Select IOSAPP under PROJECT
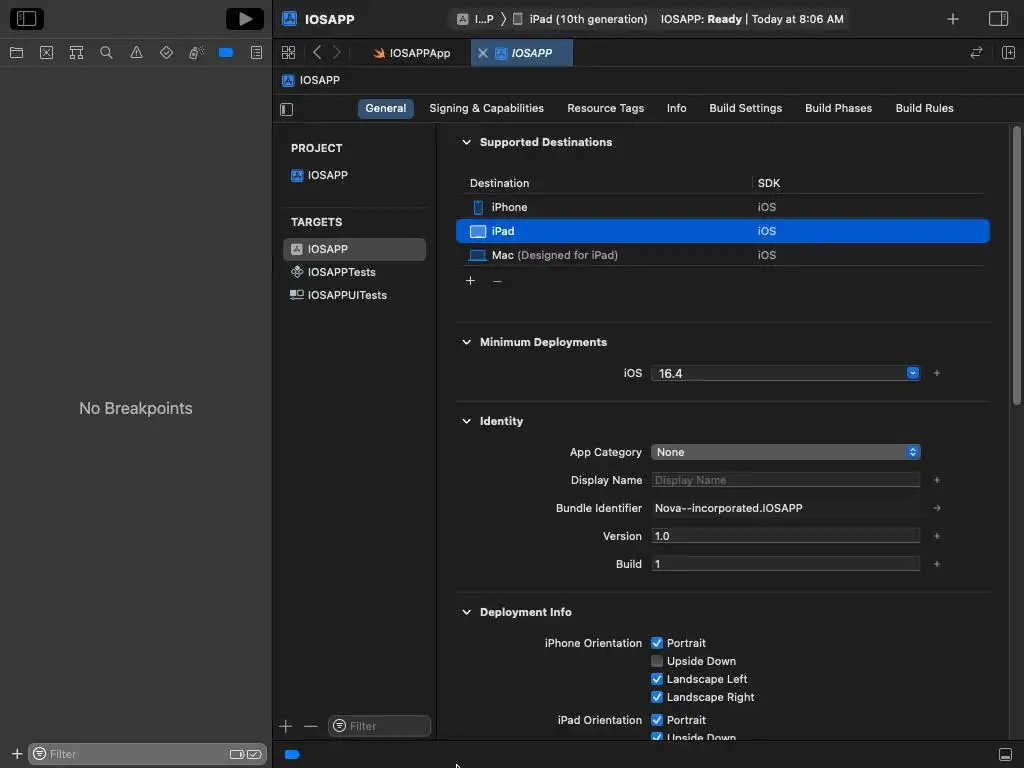1024x768 pixels. click(320, 175)
